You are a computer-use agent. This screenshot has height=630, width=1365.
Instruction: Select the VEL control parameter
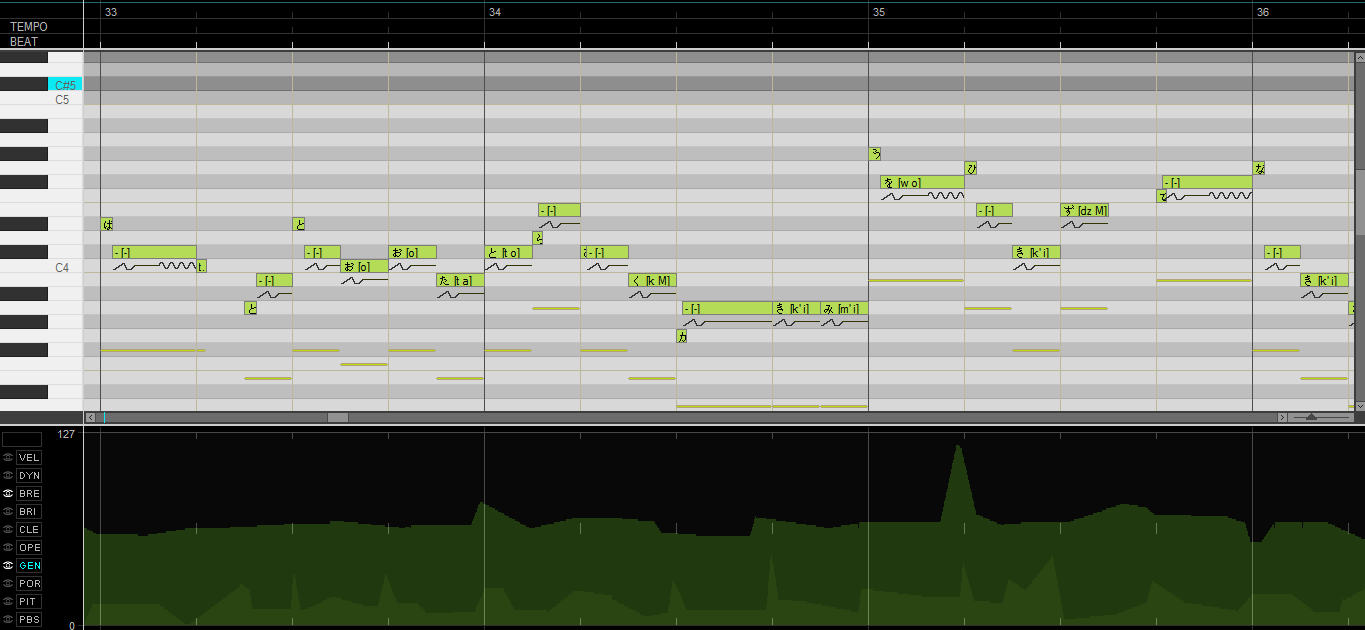pyautogui.click(x=29, y=457)
